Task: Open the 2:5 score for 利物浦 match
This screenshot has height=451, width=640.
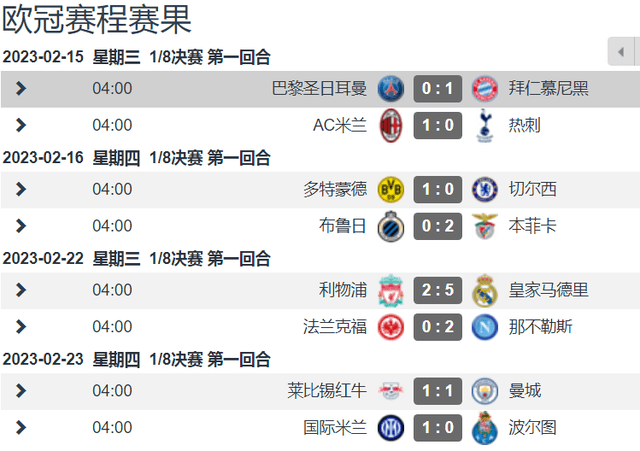Action: 438,290
